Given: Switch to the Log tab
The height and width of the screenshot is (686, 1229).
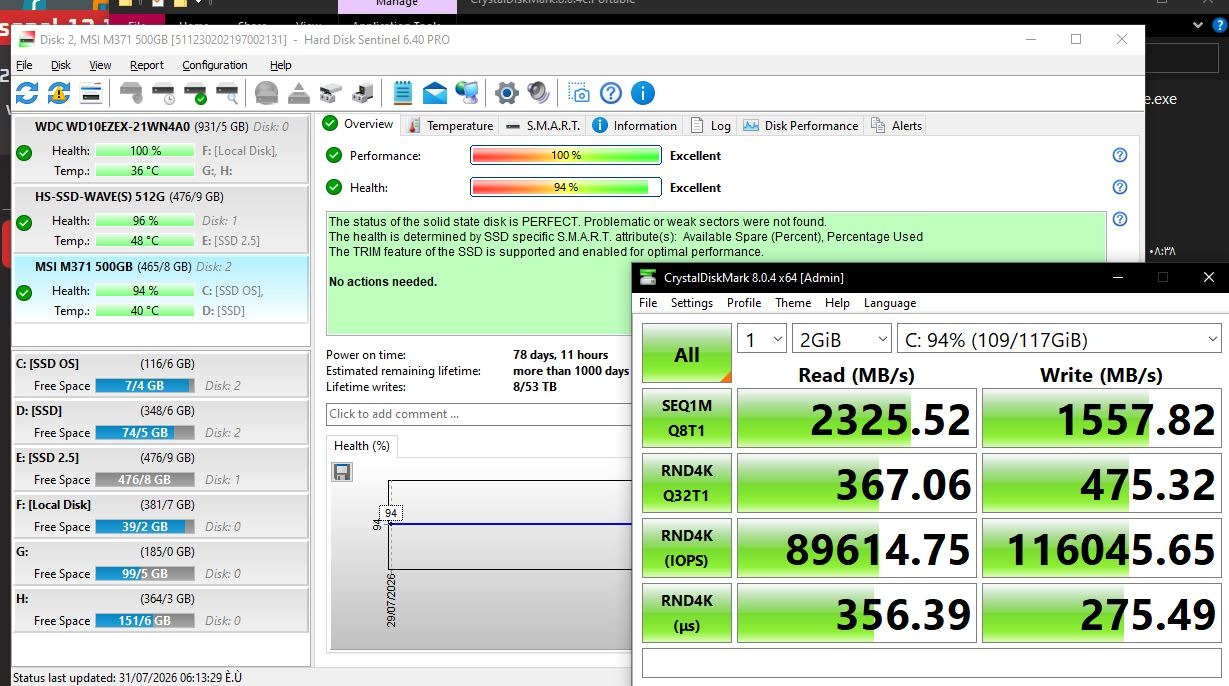Looking at the screenshot, I should 711,125.
